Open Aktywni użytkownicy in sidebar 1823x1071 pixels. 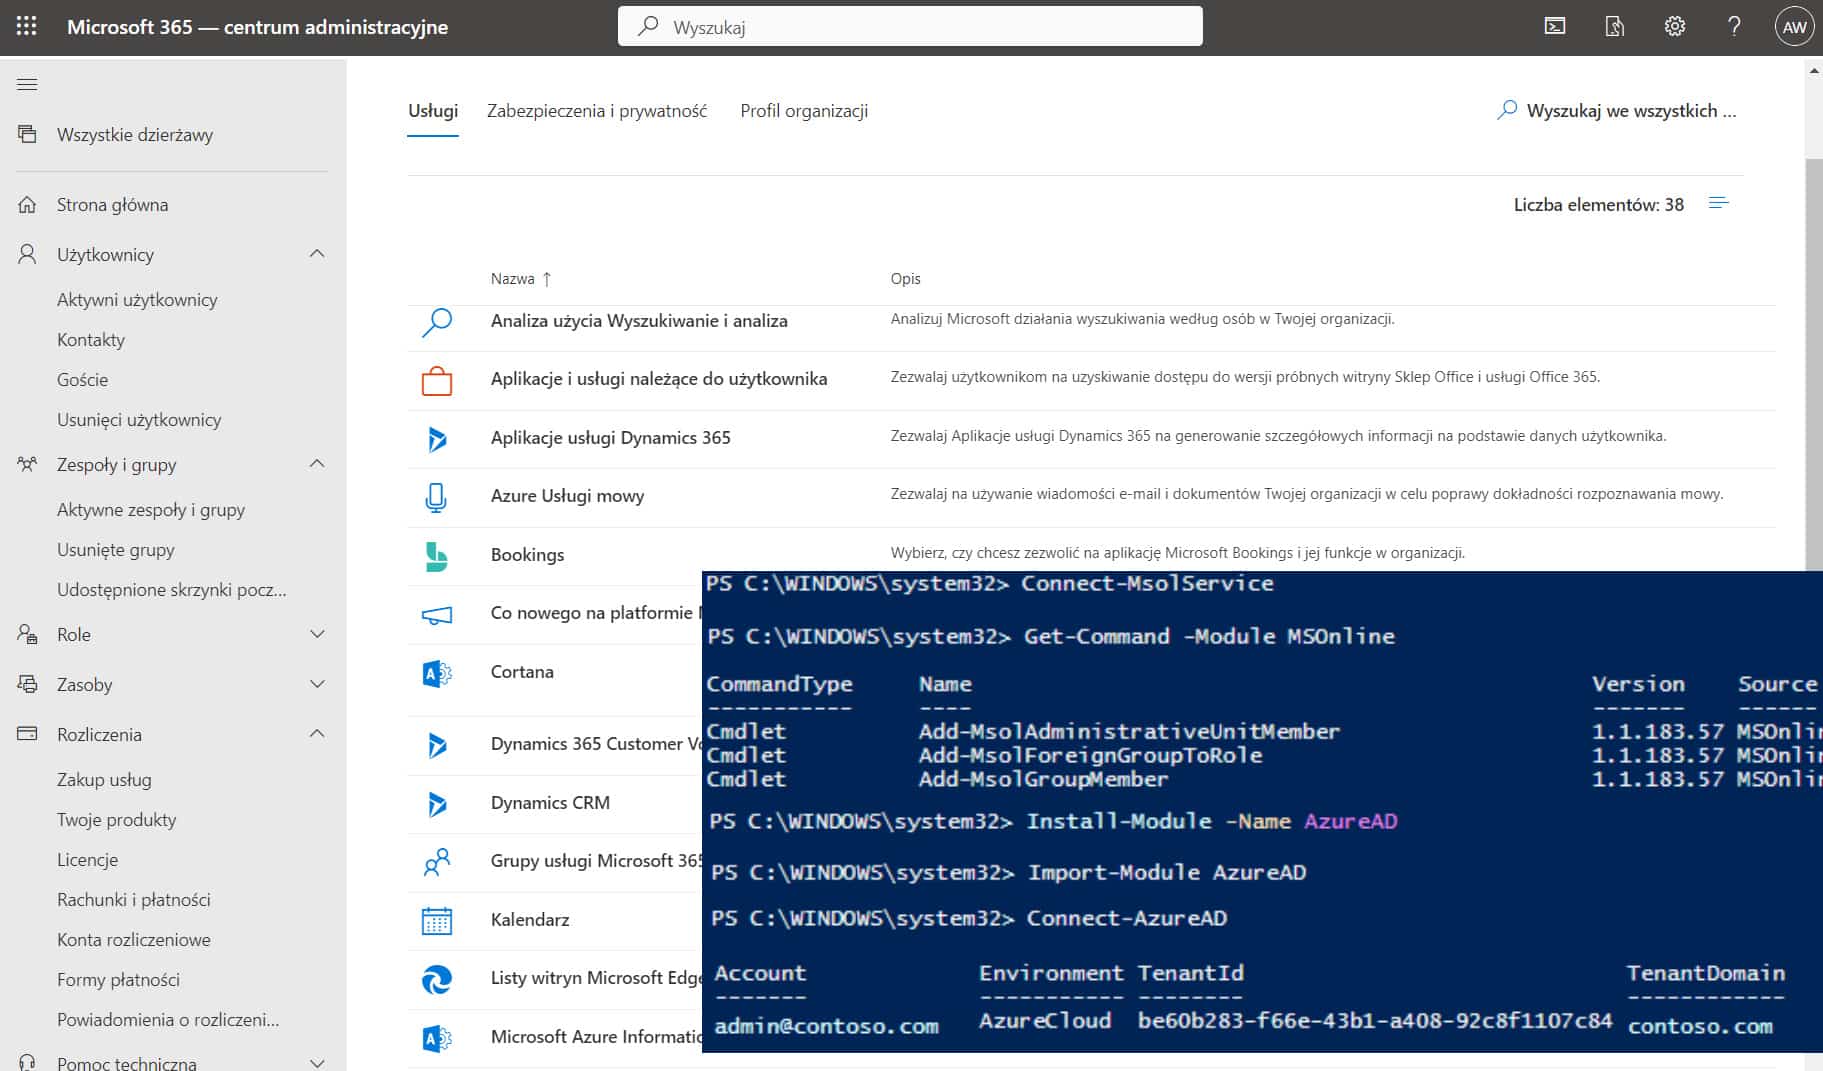[x=137, y=300]
